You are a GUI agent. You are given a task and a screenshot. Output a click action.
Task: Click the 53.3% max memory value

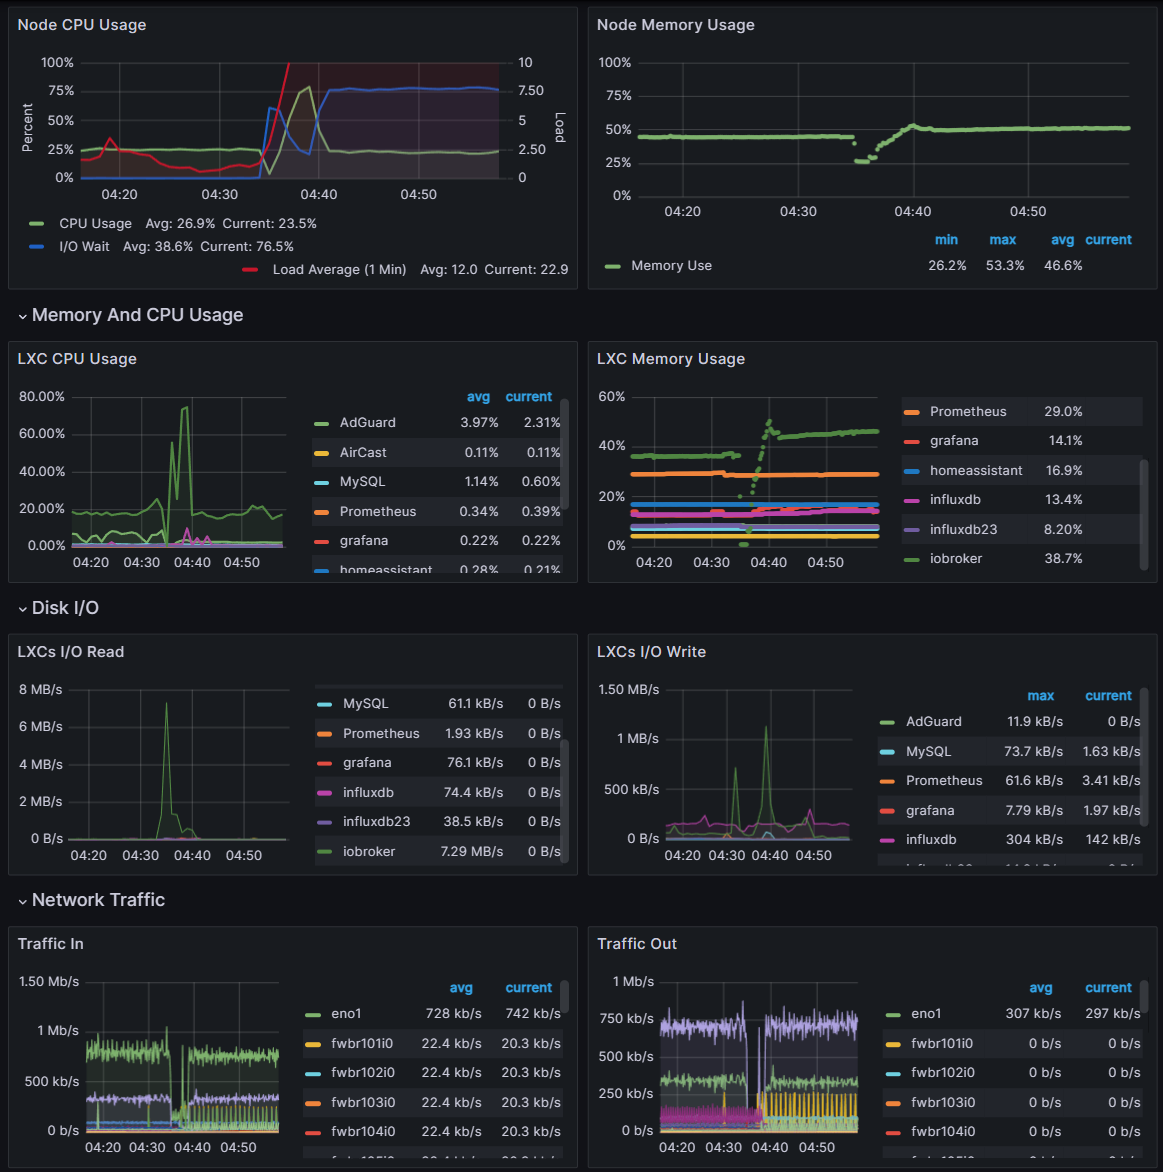(x=1005, y=266)
